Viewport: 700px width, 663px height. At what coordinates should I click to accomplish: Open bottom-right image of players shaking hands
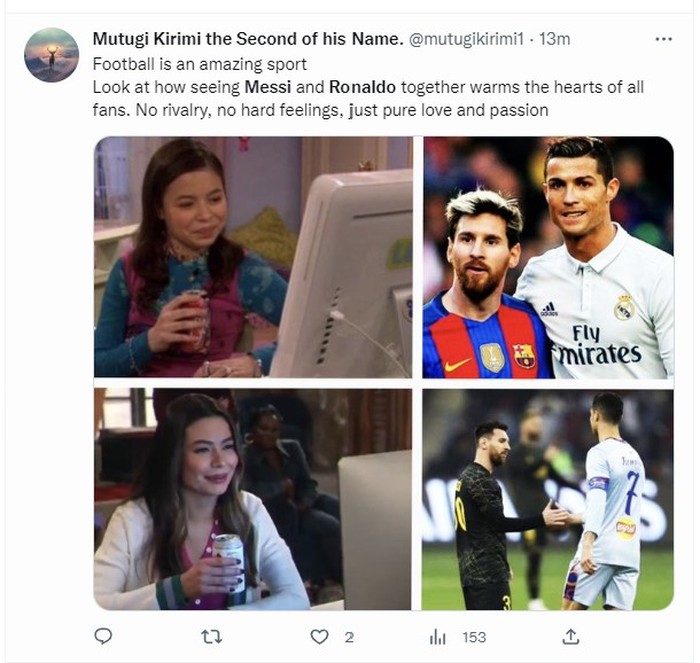coord(547,499)
